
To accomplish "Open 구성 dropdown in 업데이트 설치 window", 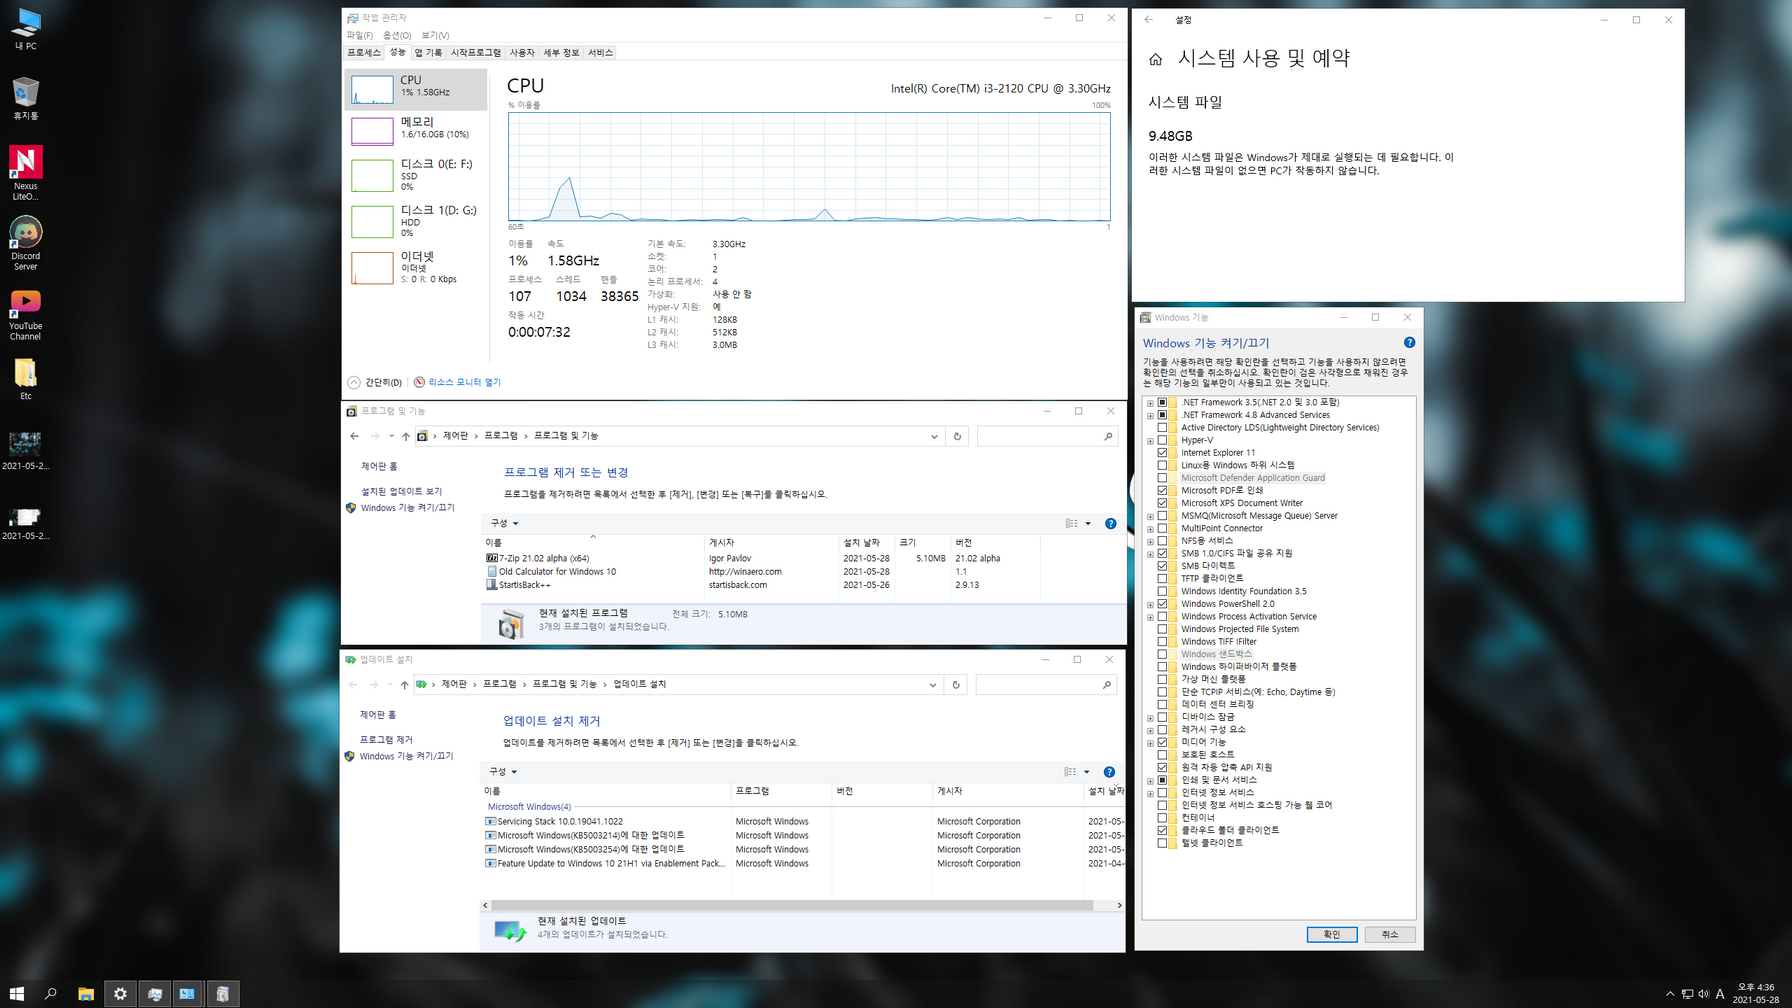I will click(503, 772).
